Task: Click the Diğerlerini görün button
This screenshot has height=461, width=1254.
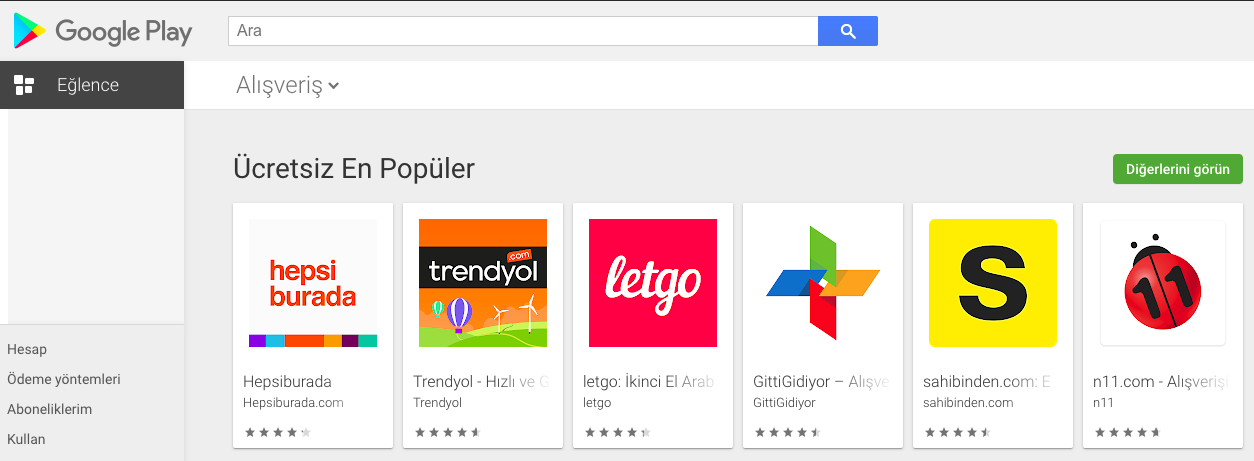Action: pos(1178,169)
